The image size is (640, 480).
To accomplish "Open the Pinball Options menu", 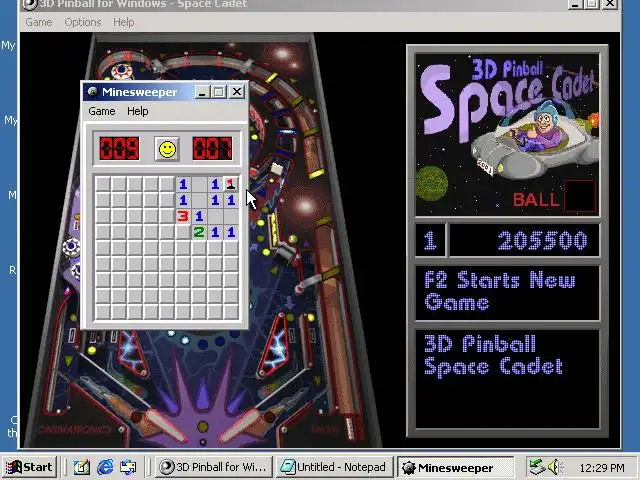I will 83,22.
